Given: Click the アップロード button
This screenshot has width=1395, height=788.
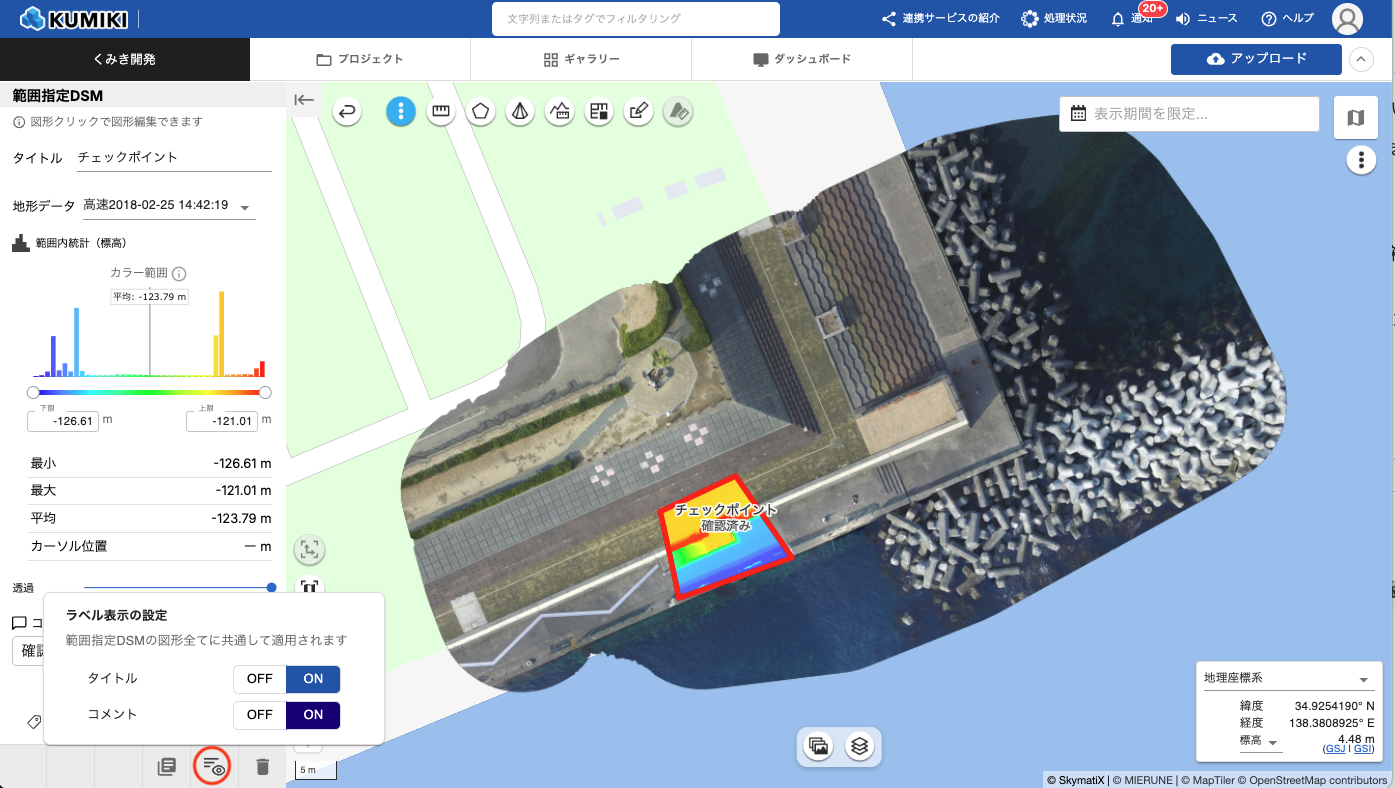Looking at the screenshot, I should 1256,59.
